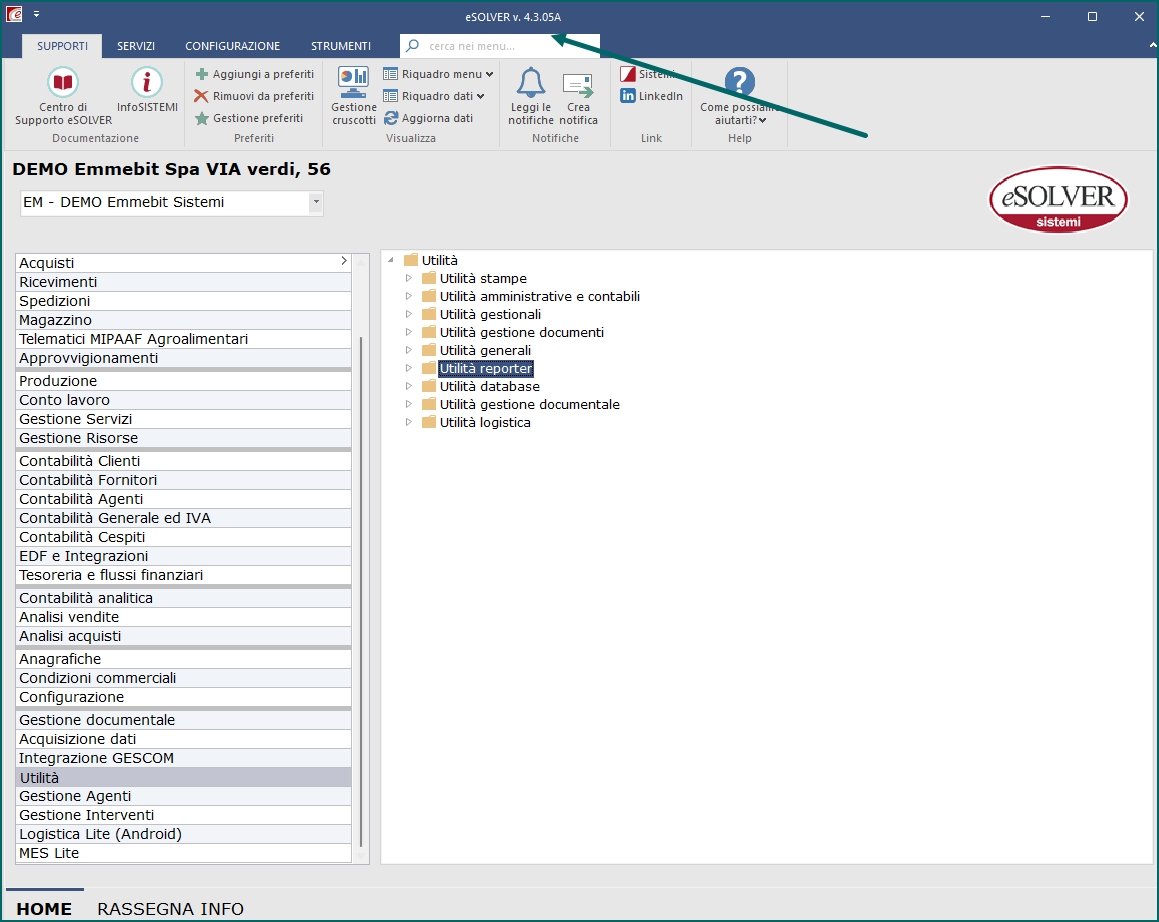Switch to SERVIZI ribbon tab
The image size is (1159, 922).
tap(136, 46)
